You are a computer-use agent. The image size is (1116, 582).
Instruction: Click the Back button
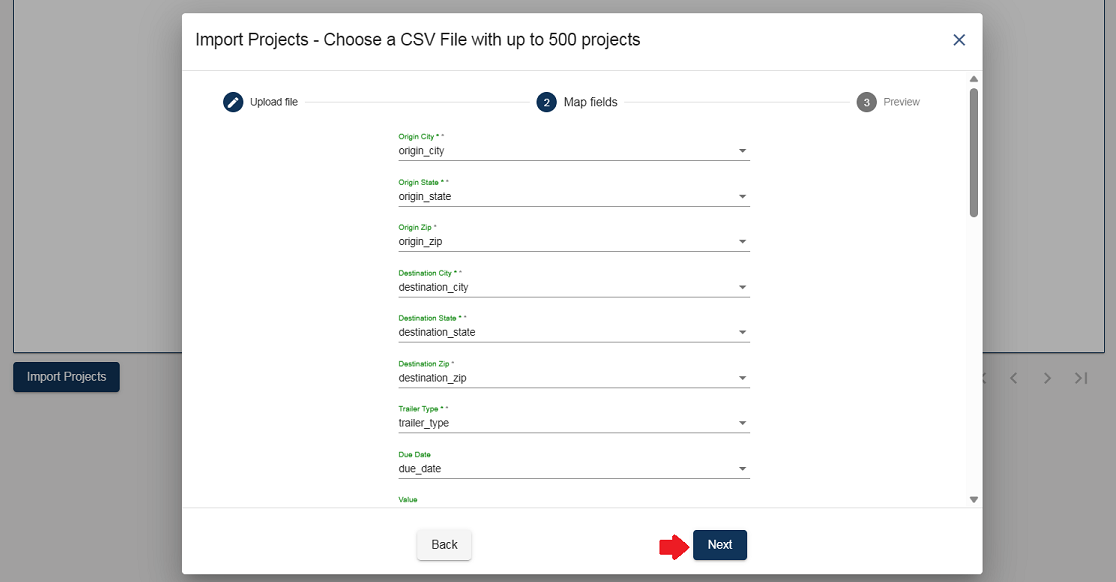[444, 545]
